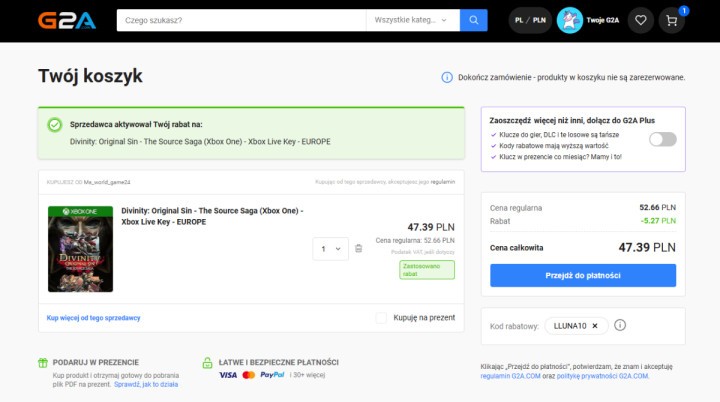
Task: Click the cart item count badge
Action: coord(684,11)
